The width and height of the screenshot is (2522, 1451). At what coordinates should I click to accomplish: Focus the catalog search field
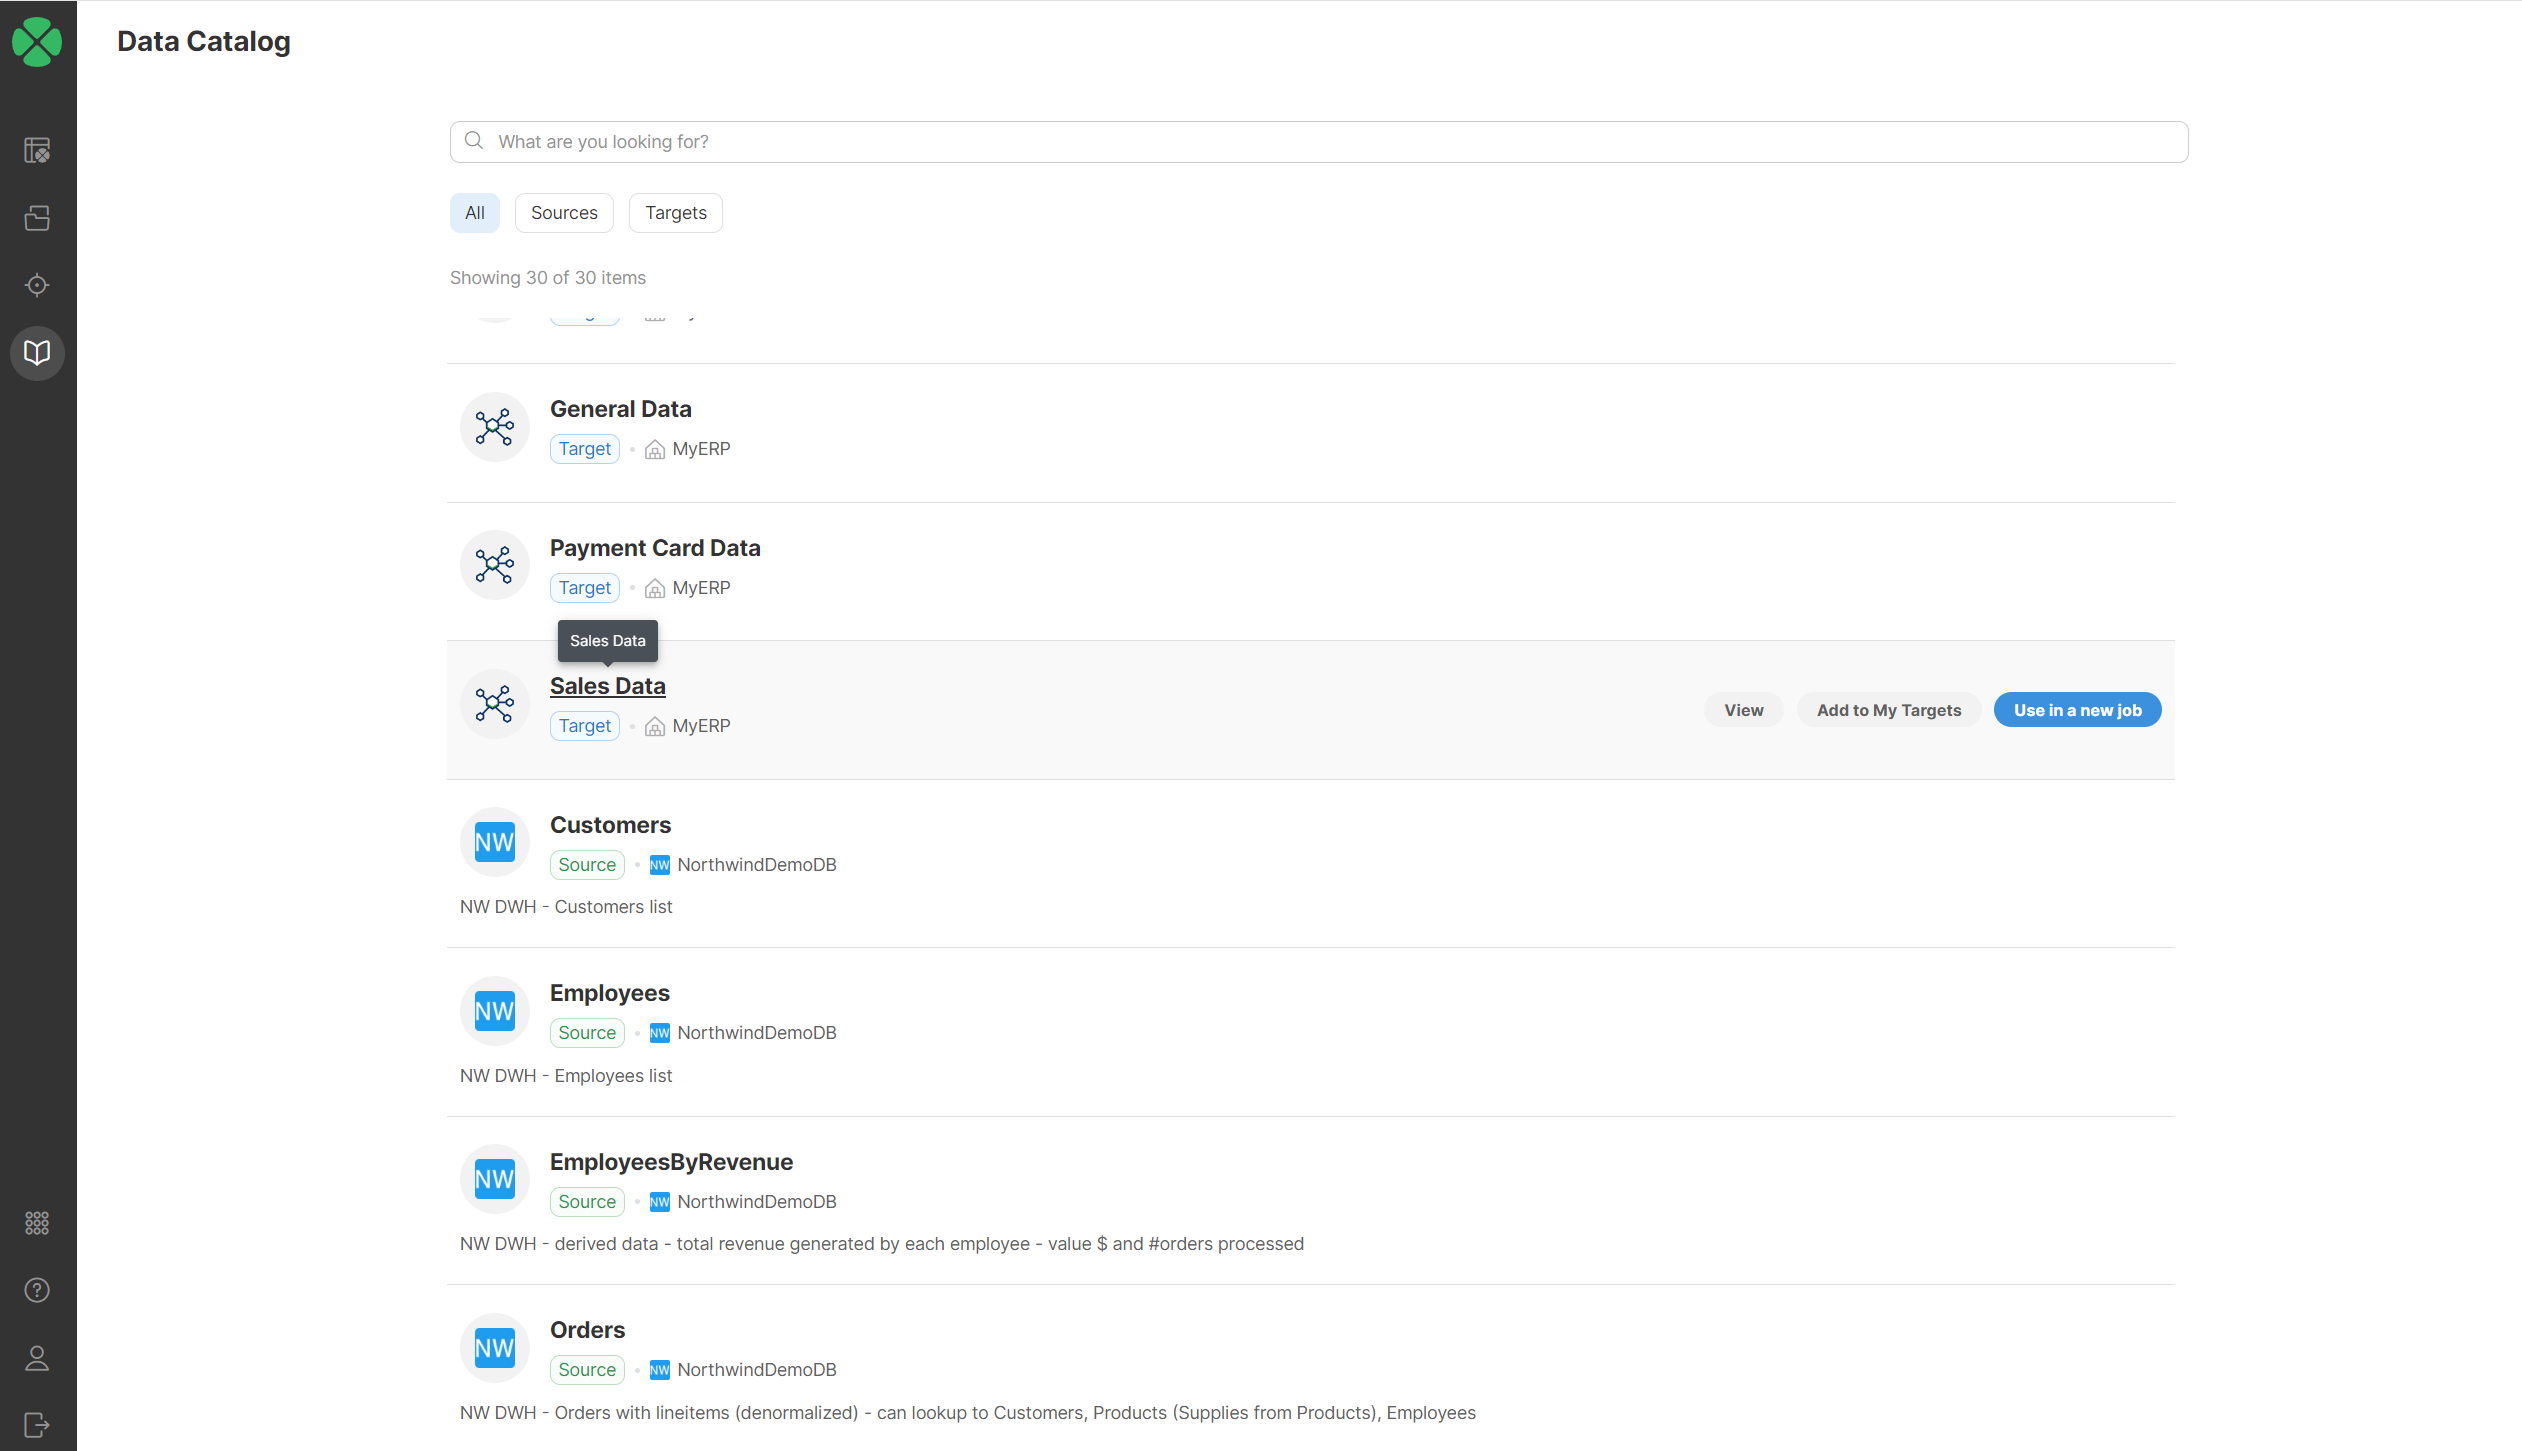pyautogui.click(x=1318, y=142)
